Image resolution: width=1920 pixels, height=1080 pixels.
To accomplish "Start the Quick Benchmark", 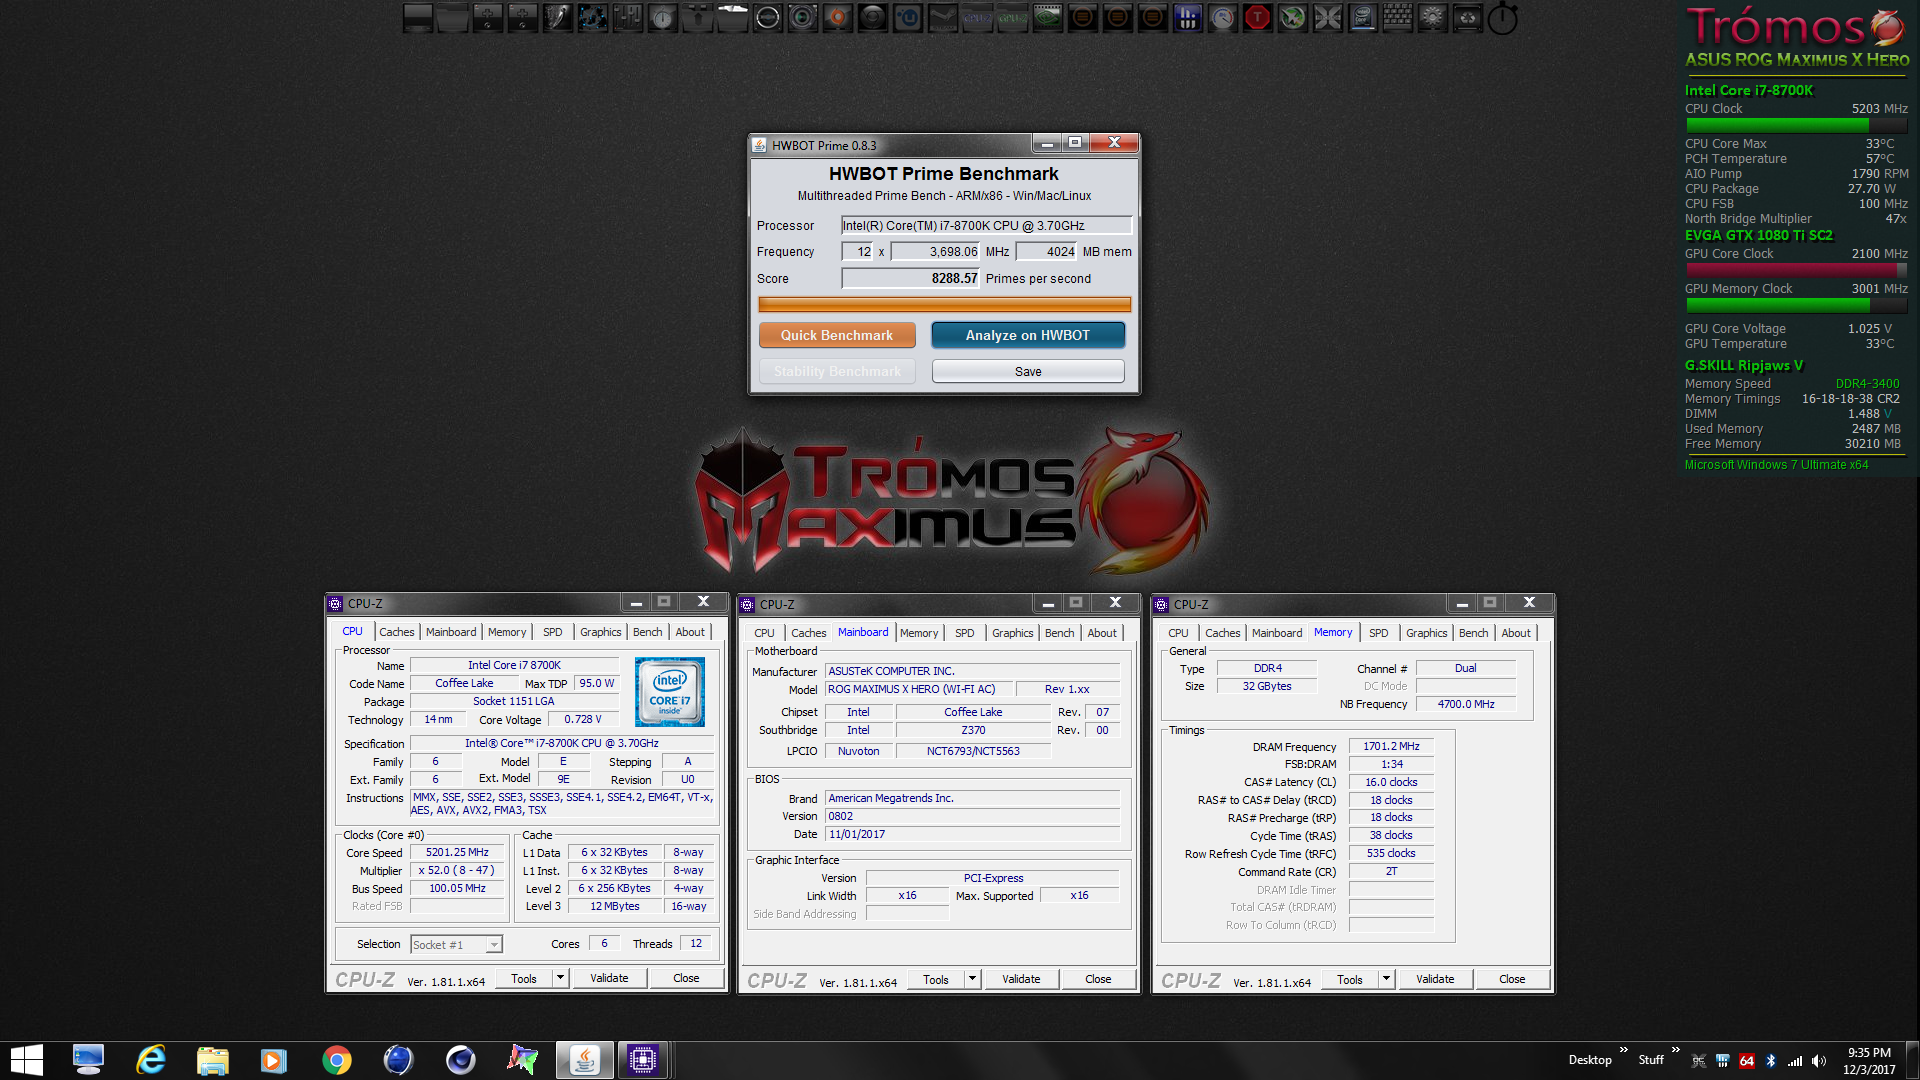I will tap(837, 335).
